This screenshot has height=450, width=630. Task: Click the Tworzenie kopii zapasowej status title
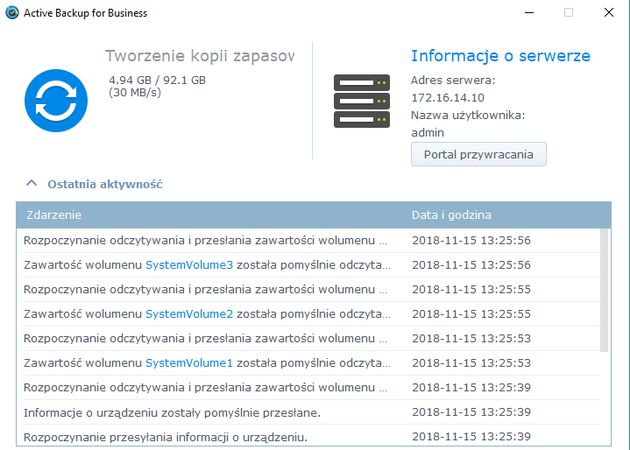point(200,56)
